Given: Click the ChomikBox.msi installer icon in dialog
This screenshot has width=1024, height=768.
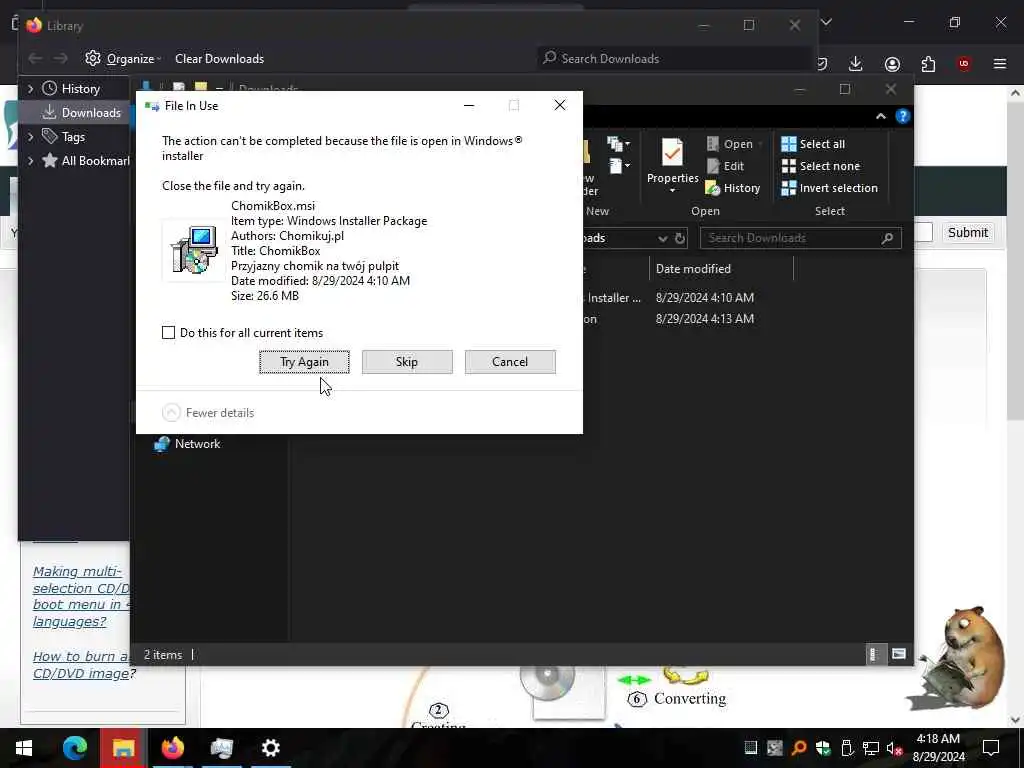Looking at the screenshot, I should click(194, 250).
